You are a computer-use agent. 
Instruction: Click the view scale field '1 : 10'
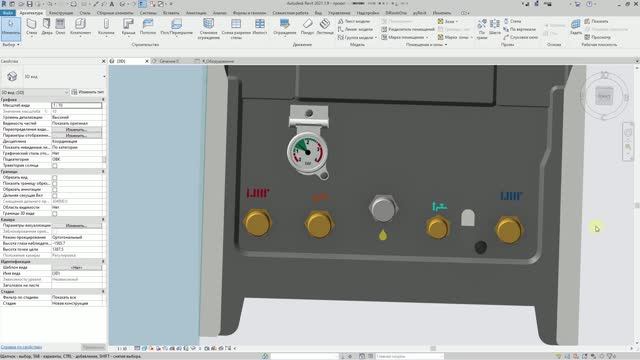[76, 105]
